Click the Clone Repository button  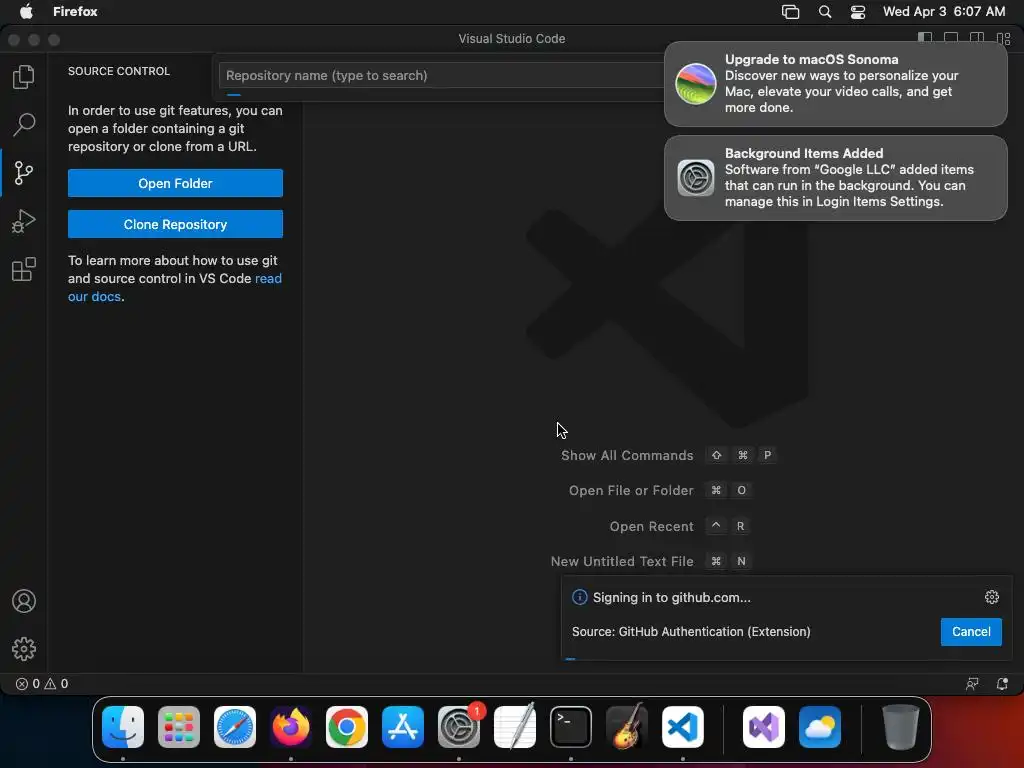175,224
